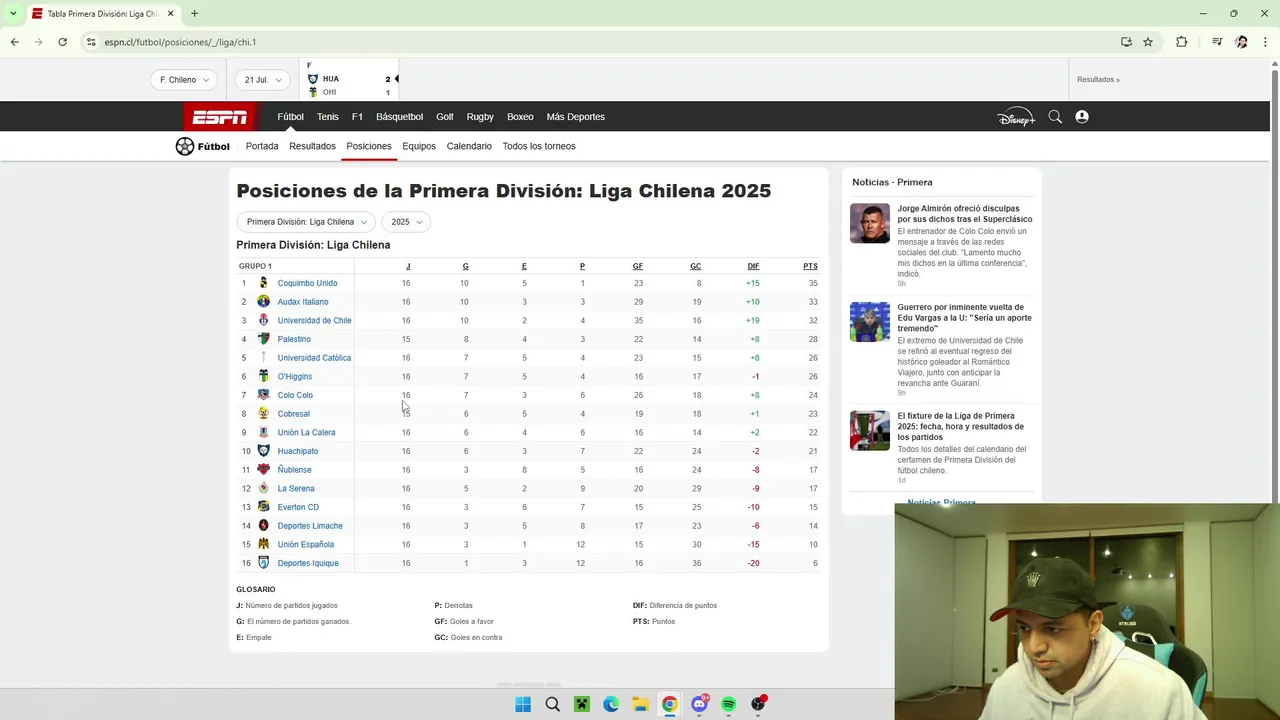Click the Universidad de Chile team crest

pos(264,320)
